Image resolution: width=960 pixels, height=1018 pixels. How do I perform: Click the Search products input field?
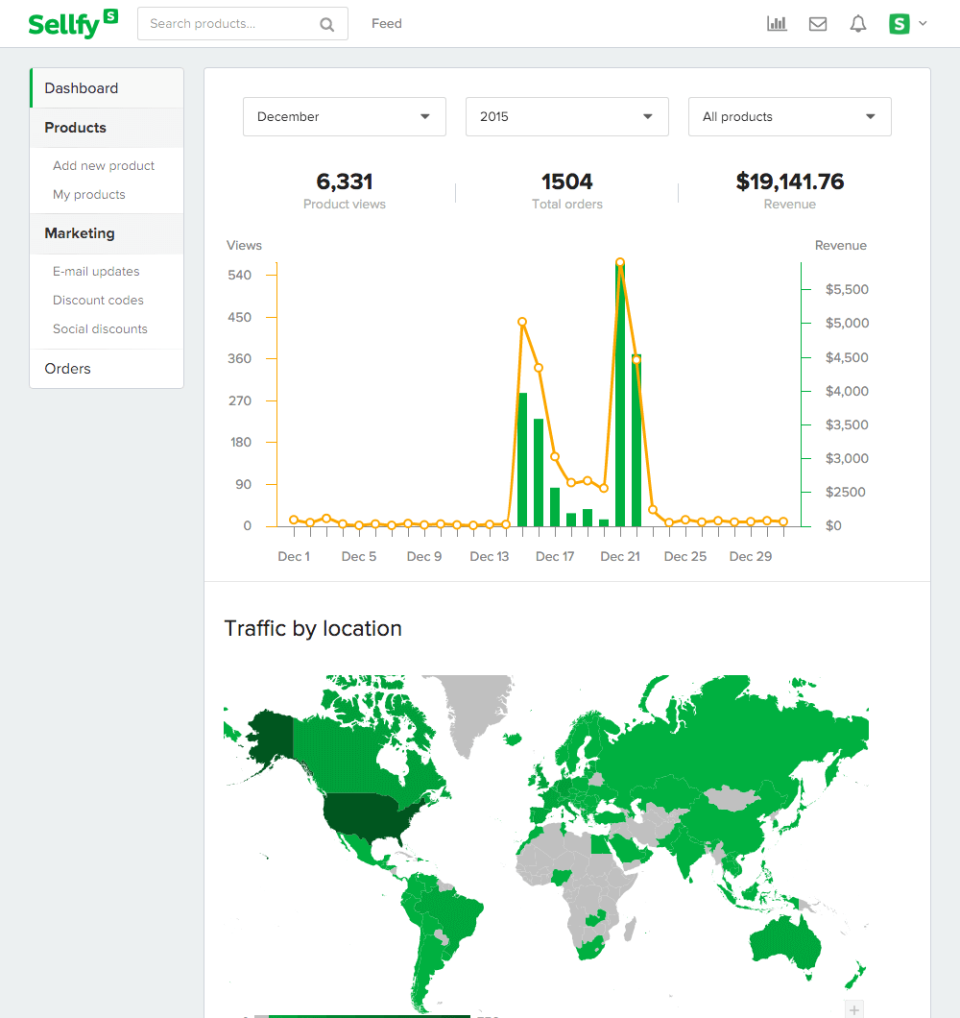[230, 24]
